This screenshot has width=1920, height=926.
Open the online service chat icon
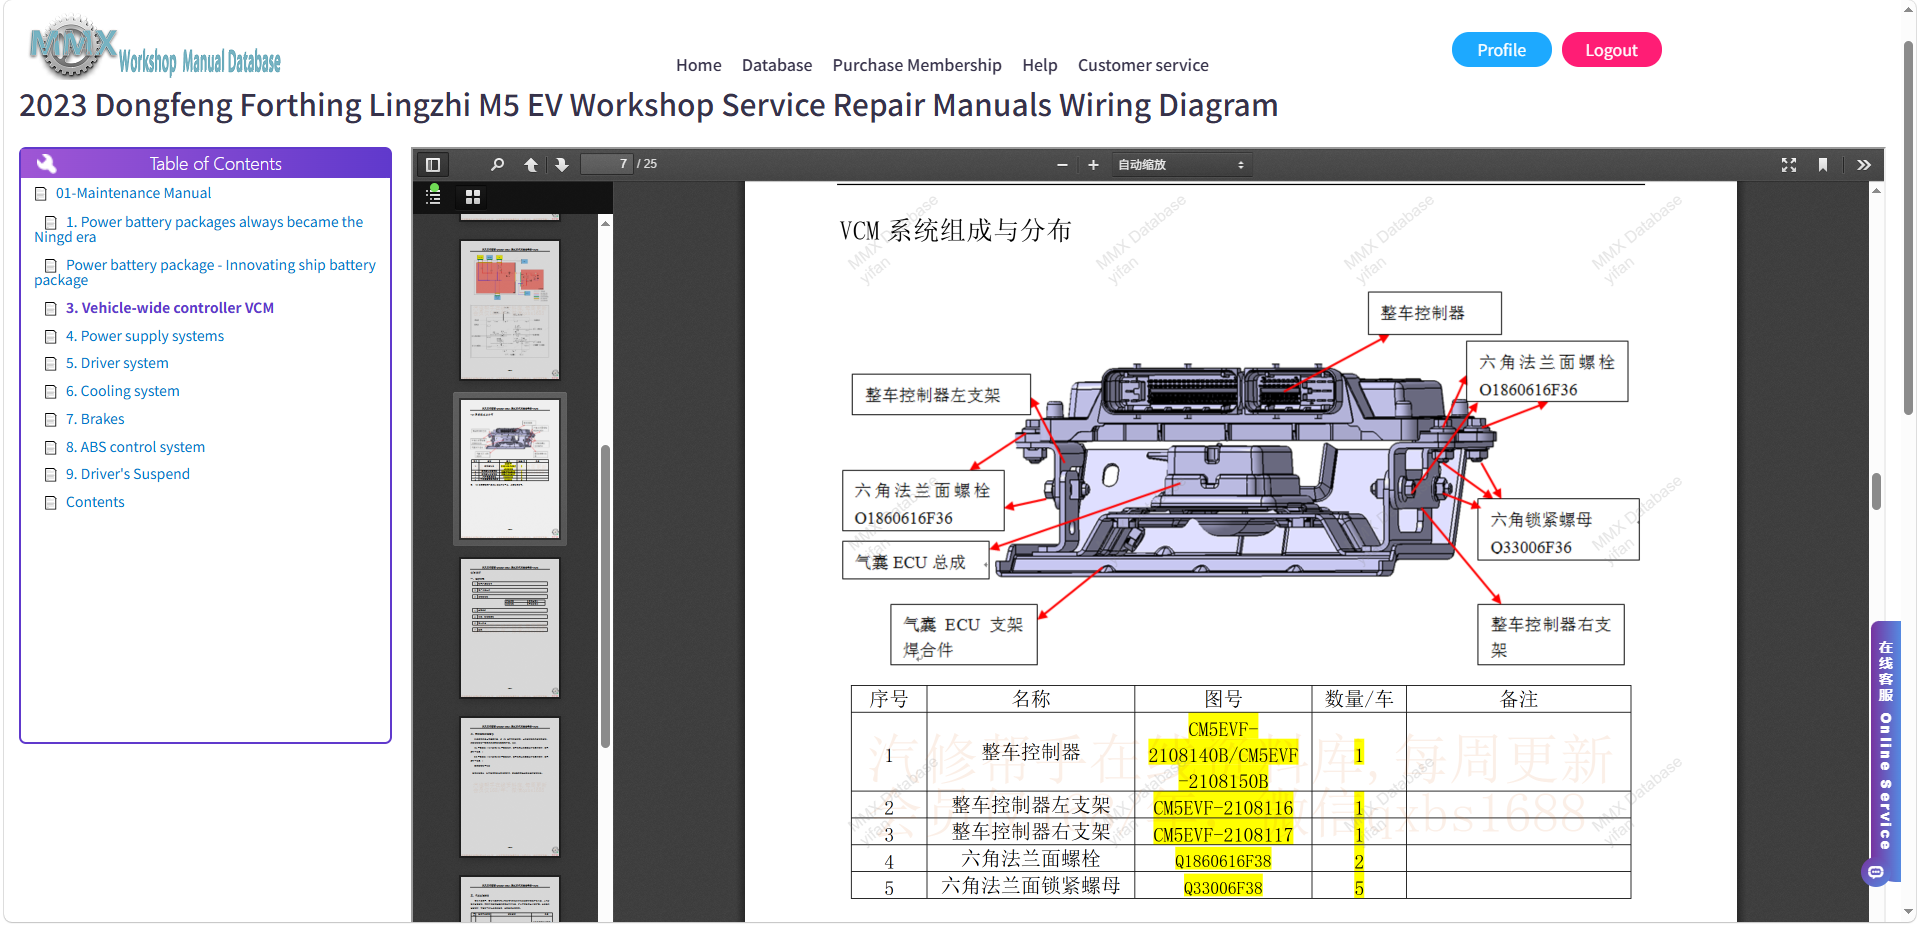pos(1876,872)
